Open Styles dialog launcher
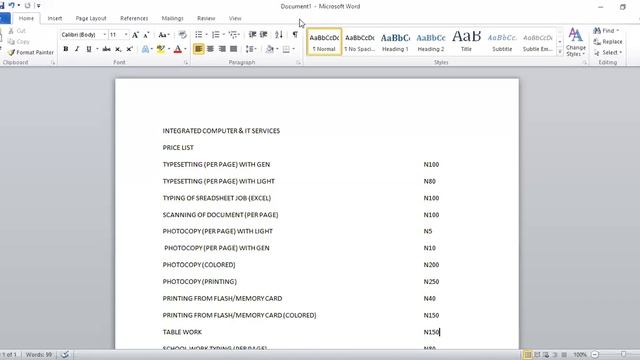Screen dimensions: 640x360 584,63
